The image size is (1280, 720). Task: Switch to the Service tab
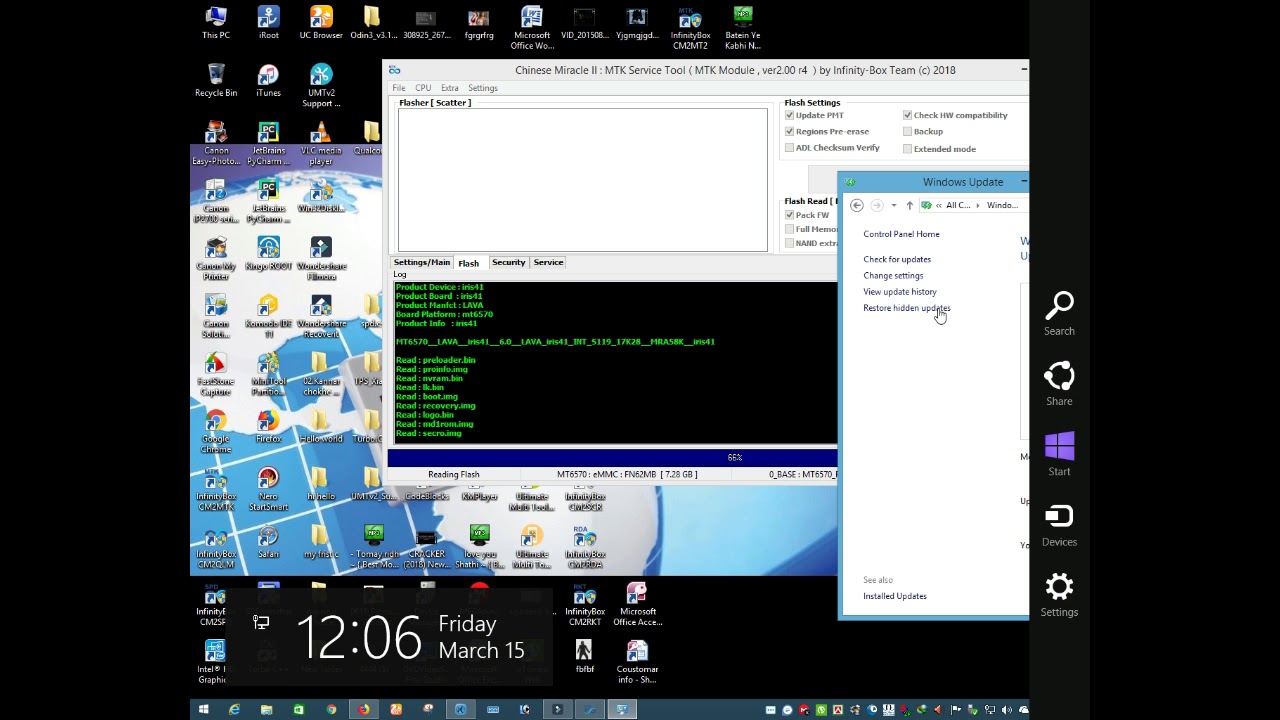tap(548, 262)
